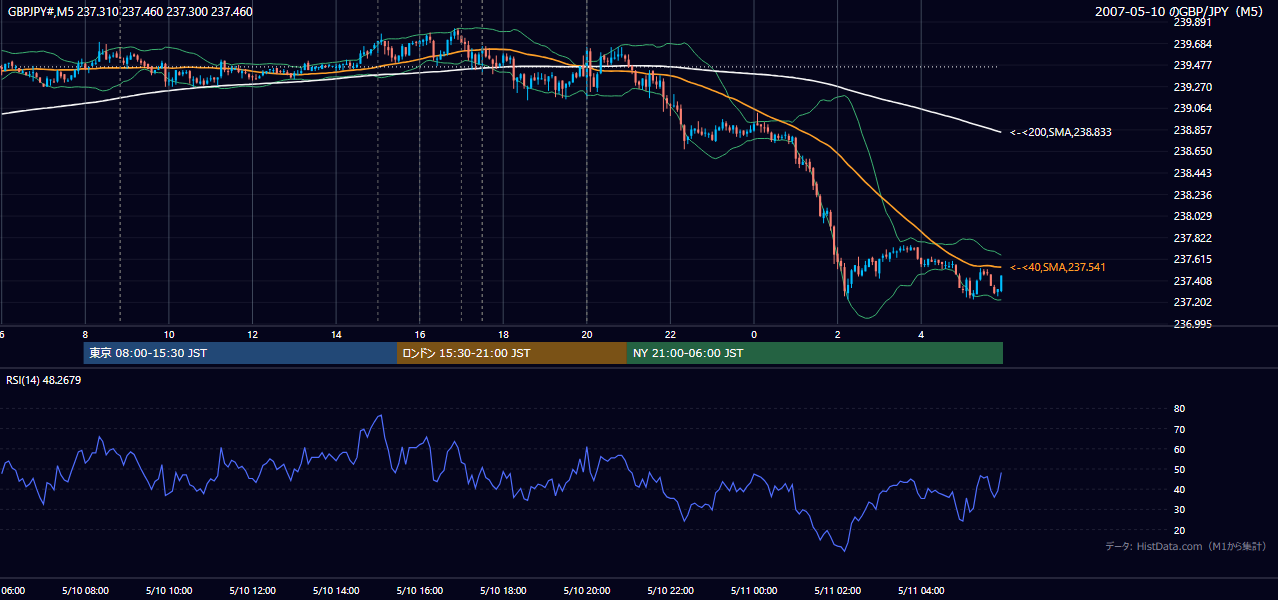Click the hour label 22 under the price chart
The image size is (1278, 600).
pos(671,335)
